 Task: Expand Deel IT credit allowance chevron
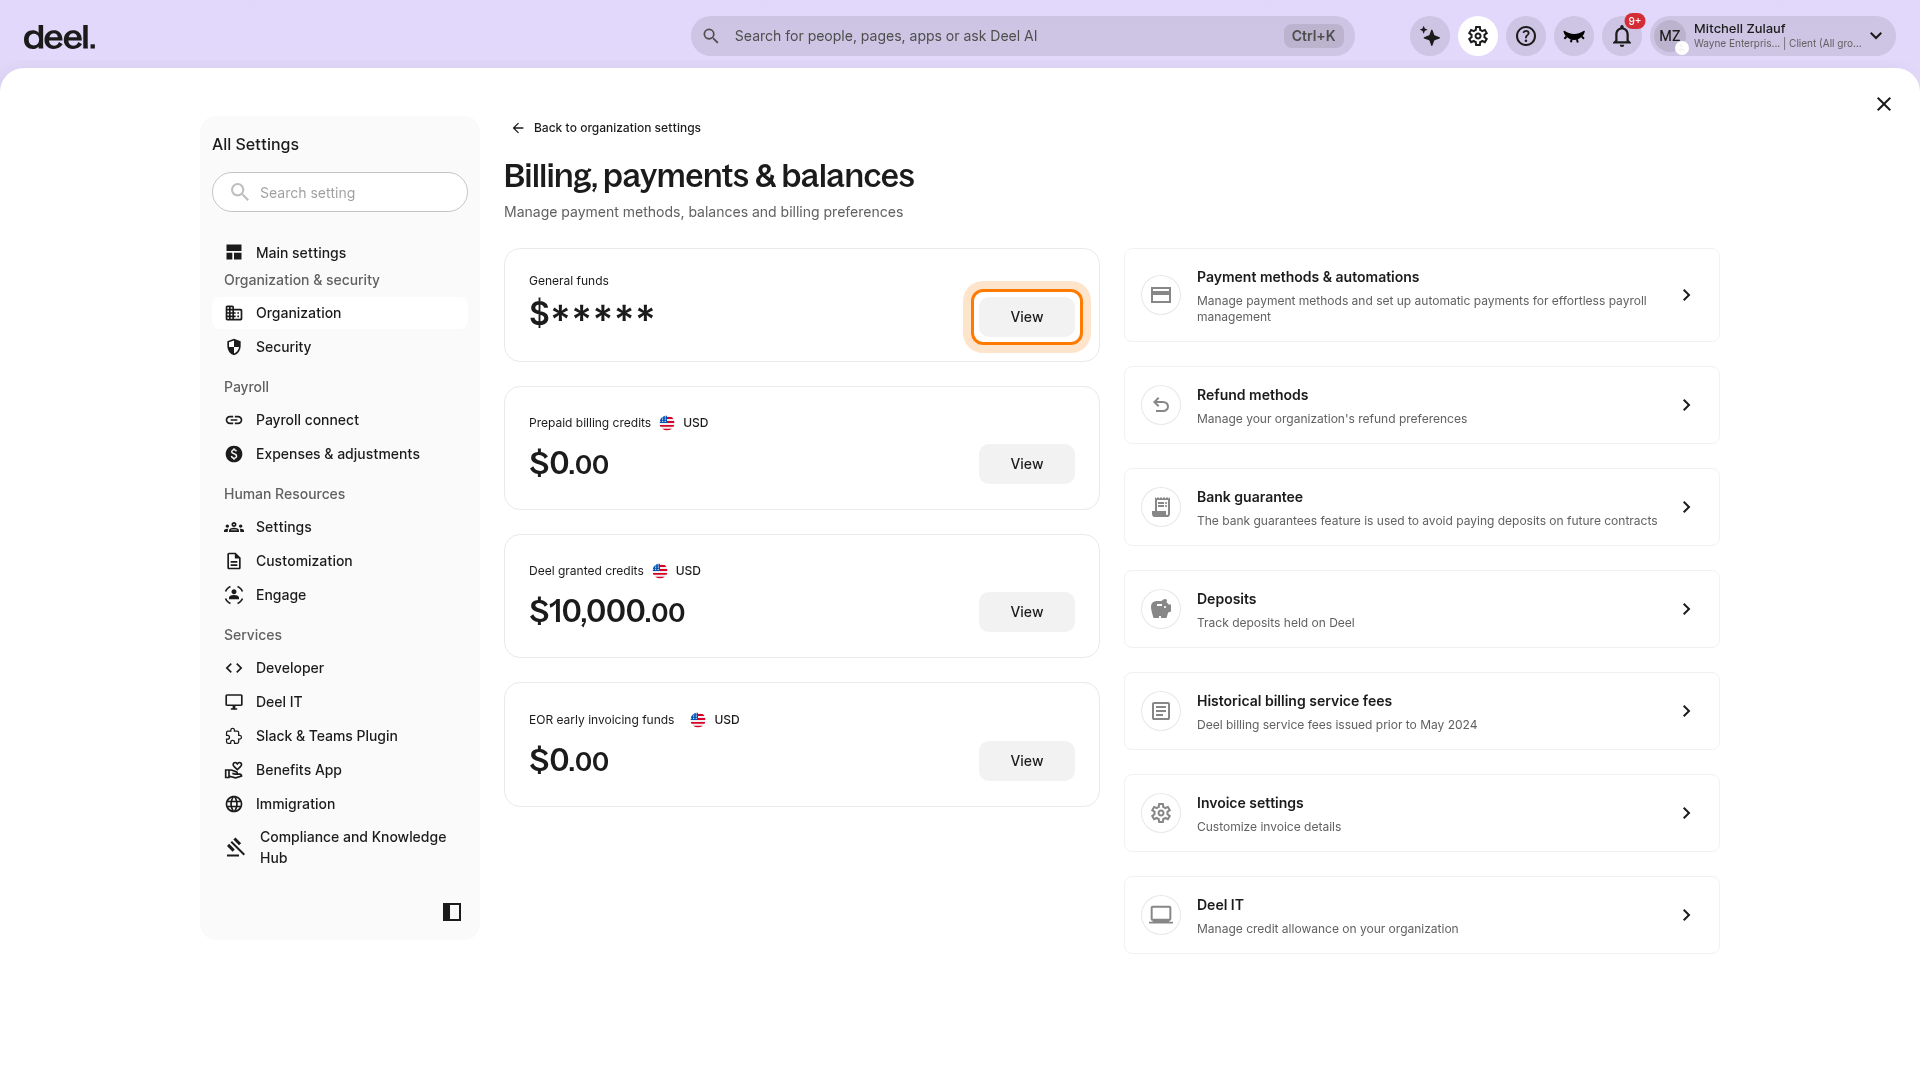[x=1686, y=915]
